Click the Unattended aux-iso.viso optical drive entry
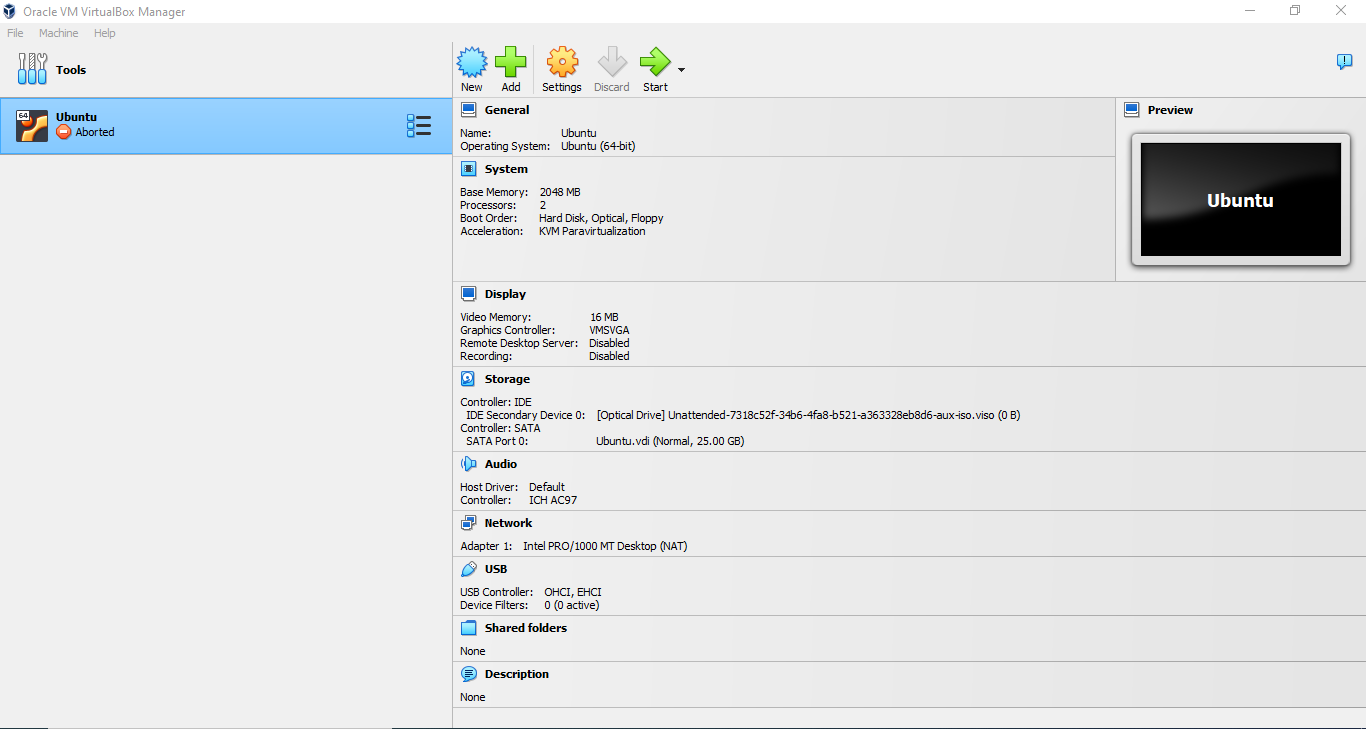Viewport: 1366px width, 729px height. tap(808, 415)
